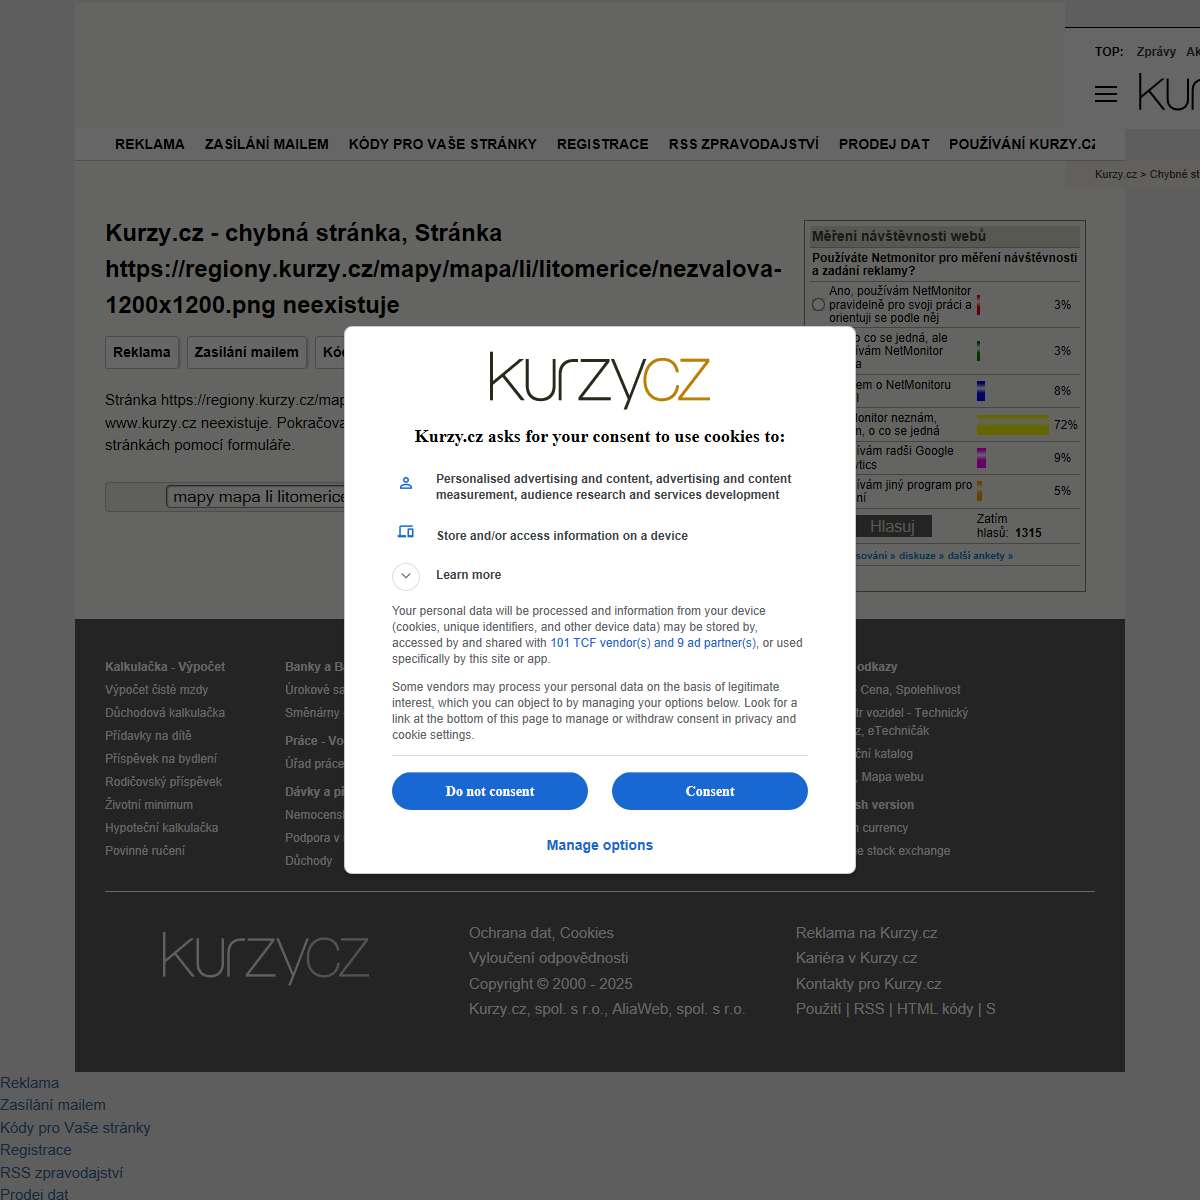This screenshot has width=1200, height=1200.
Task: Click the store on device icon
Action: pyautogui.click(x=406, y=532)
